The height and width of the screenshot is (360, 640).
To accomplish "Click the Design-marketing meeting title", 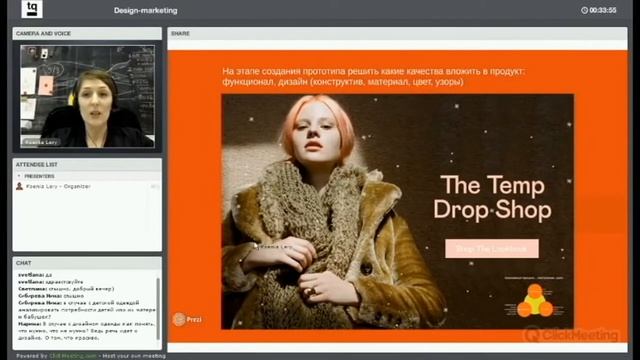I will pos(146,11).
